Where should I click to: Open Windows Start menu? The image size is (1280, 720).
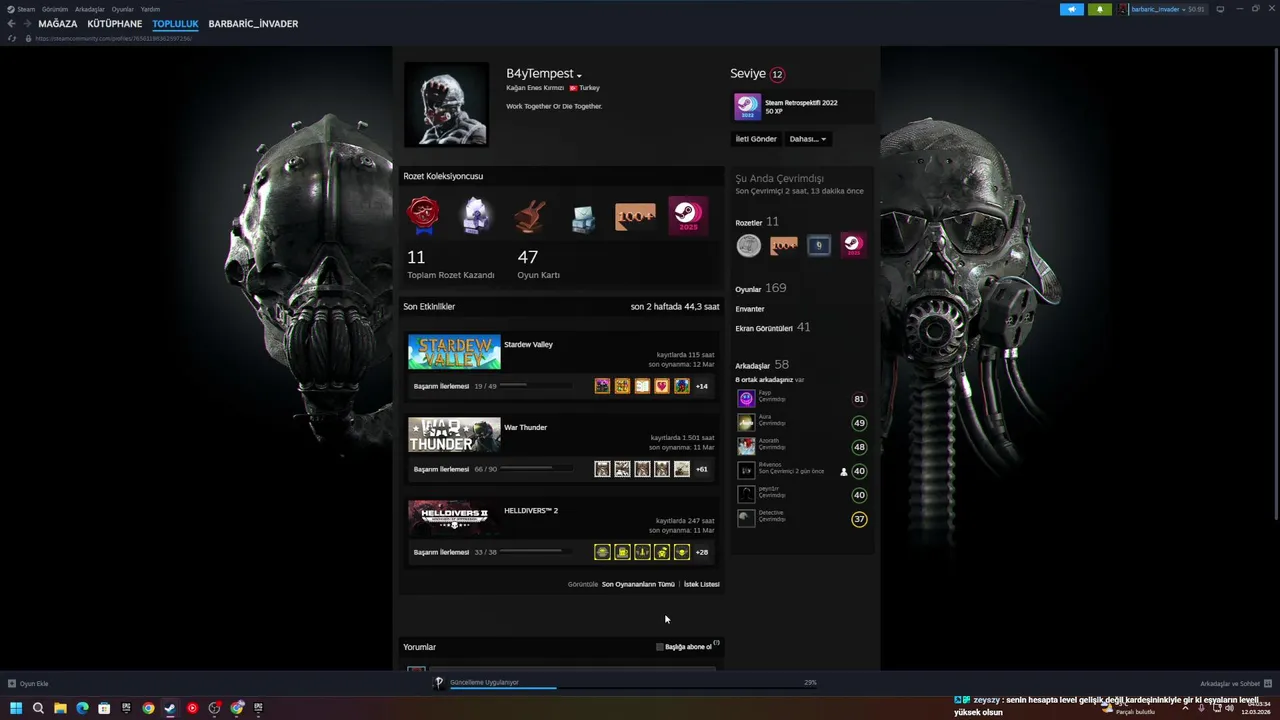coord(16,708)
